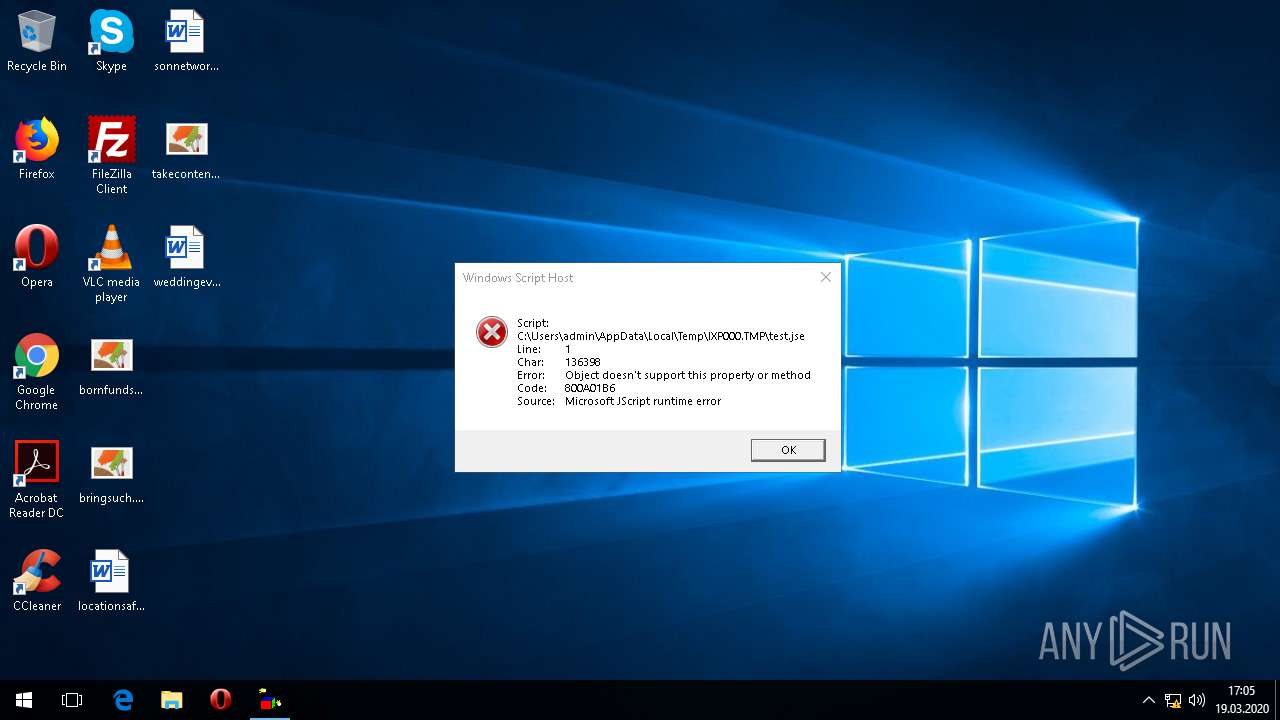This screenshot has height=720, width=1280.
Task: Select the CCleaner desktop shortcut
Action: (37, 581)
